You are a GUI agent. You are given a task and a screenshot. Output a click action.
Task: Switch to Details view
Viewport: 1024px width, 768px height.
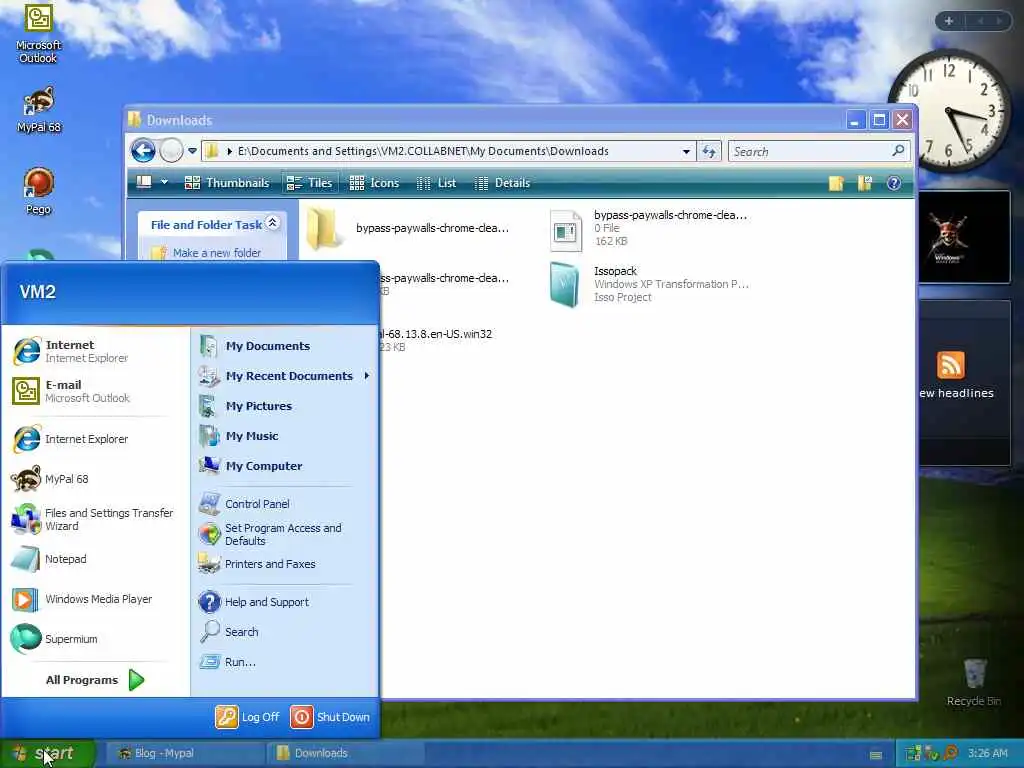click(x=502, y=183)
